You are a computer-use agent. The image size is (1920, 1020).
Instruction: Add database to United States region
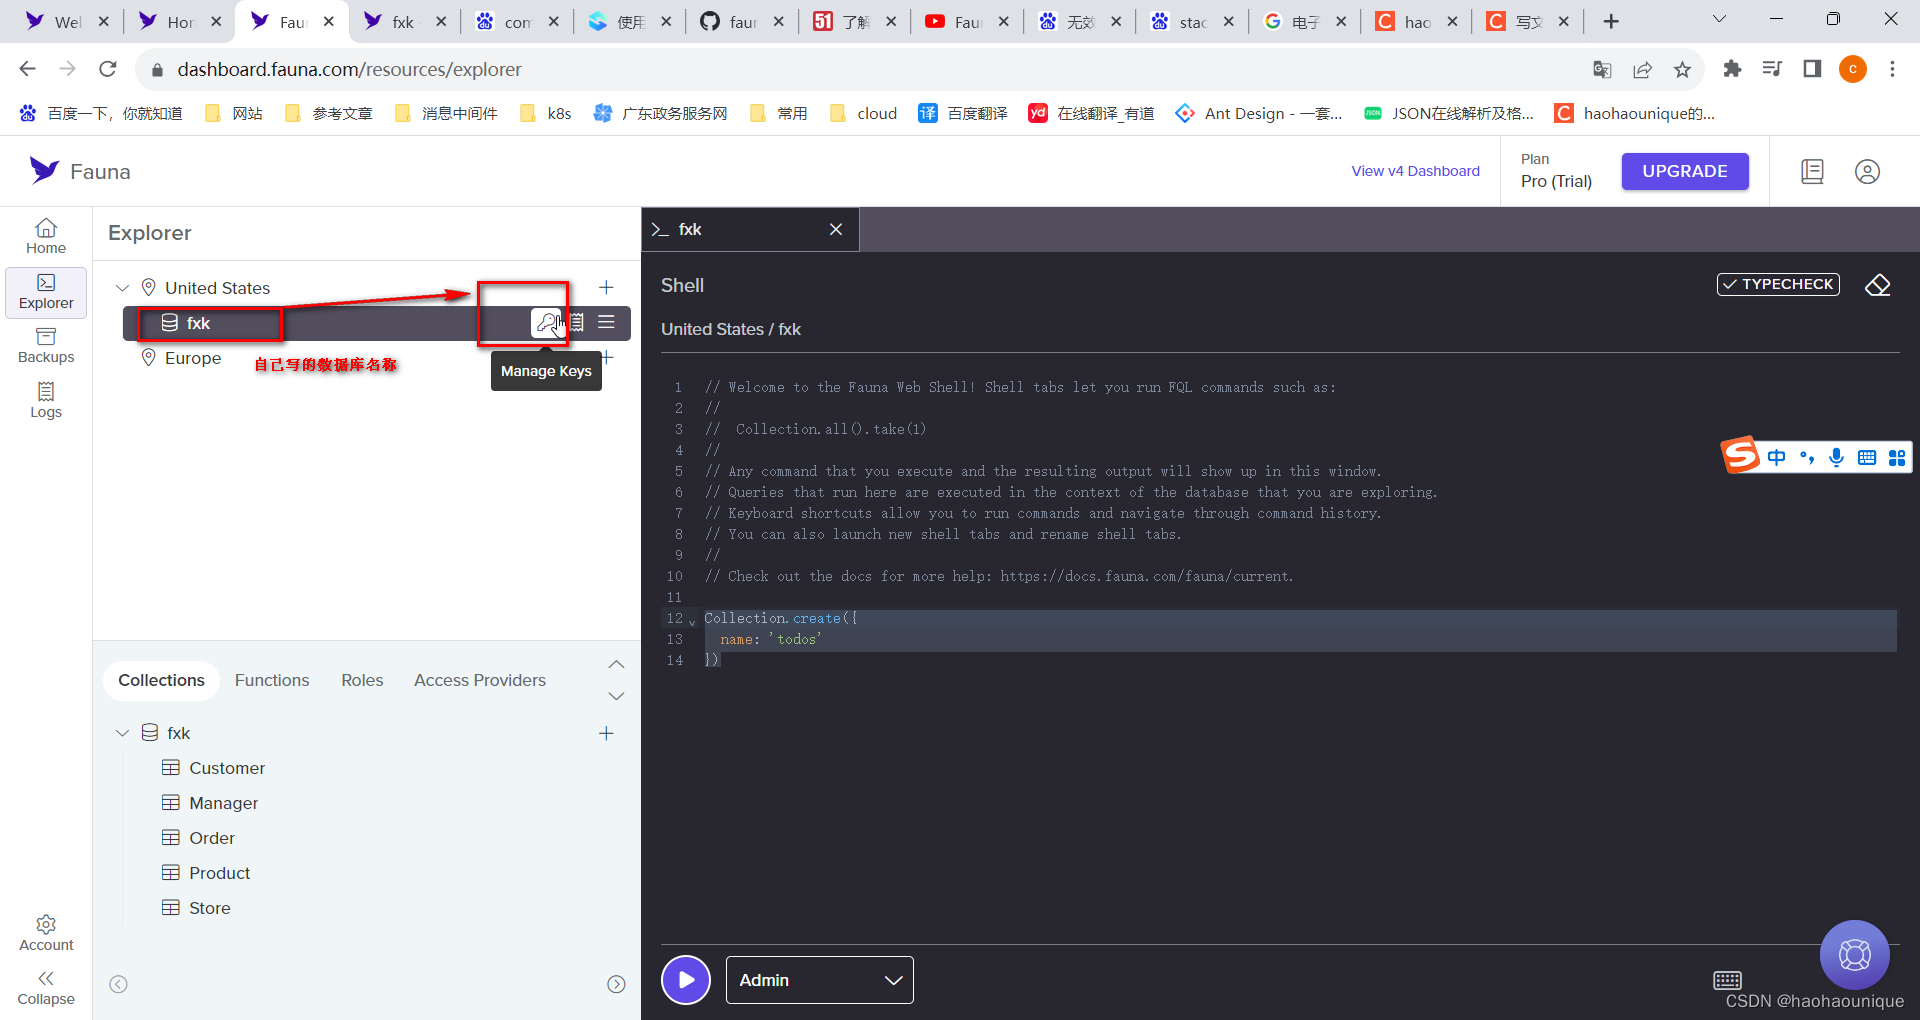pos(606,288)
